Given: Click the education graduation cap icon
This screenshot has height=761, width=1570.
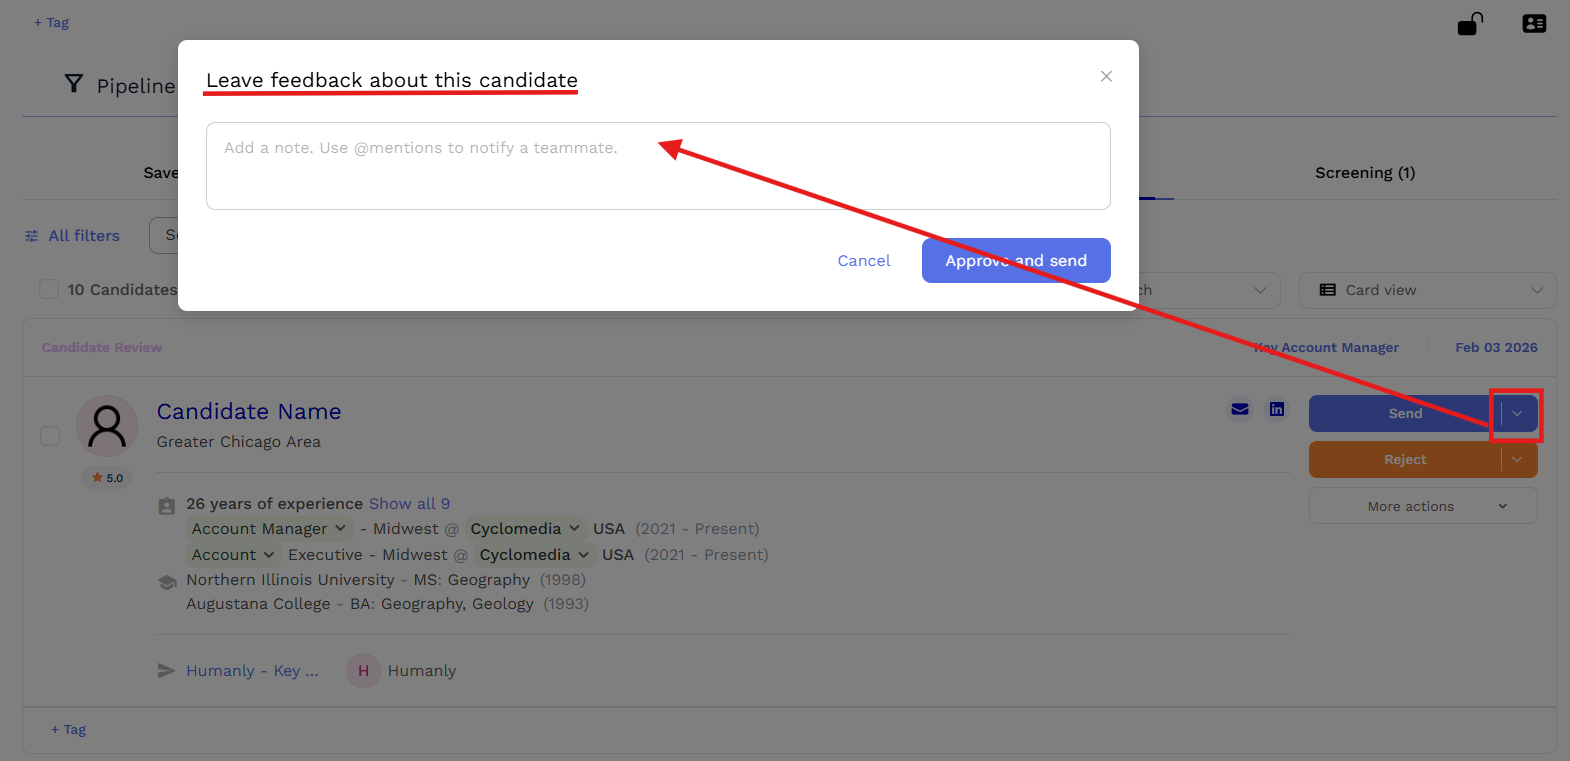Looking at the screenshot, I should [x=167, y=582].
